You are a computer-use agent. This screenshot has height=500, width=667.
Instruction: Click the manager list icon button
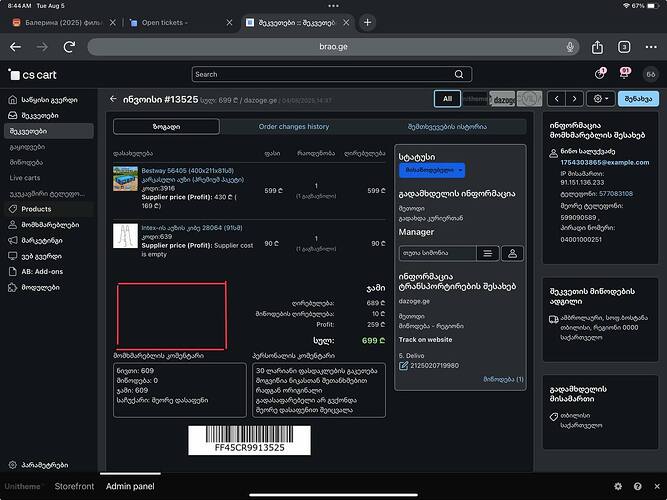pos(486,254)
